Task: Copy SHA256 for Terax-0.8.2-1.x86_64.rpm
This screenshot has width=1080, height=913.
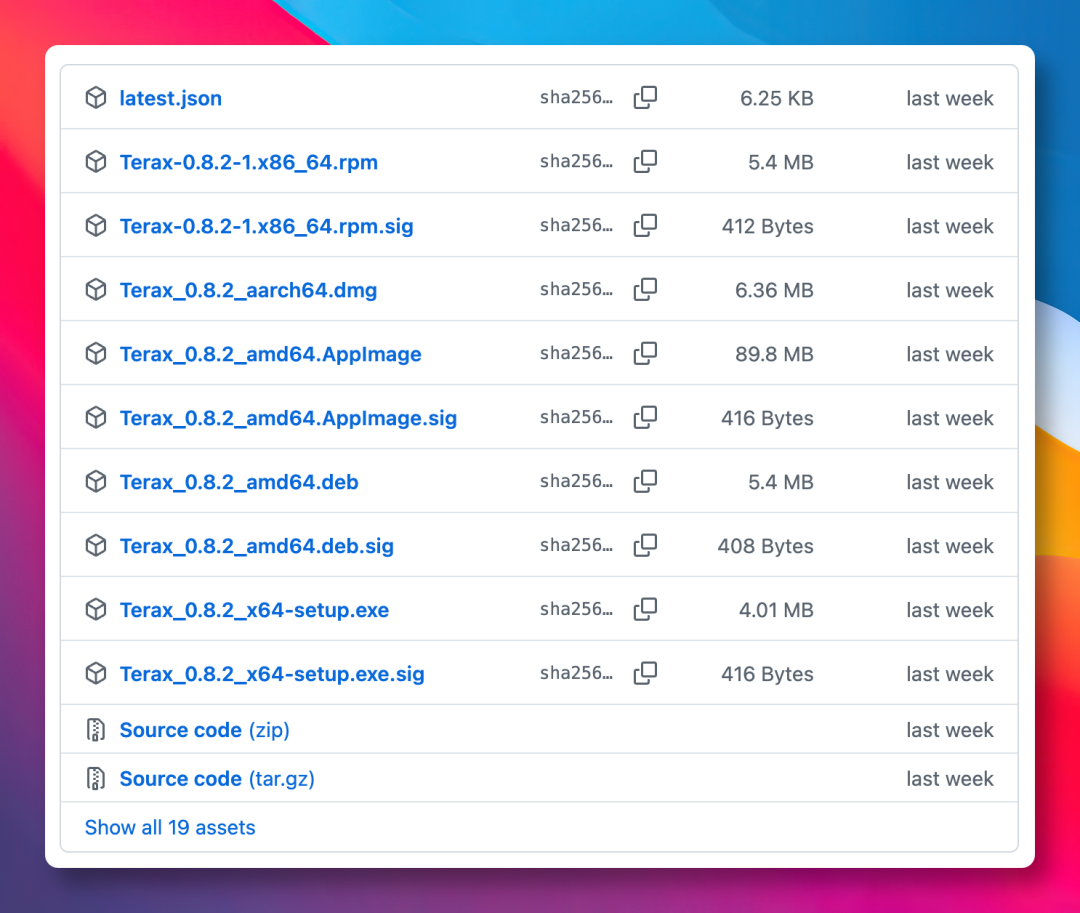Action: (x=645, y=162)
